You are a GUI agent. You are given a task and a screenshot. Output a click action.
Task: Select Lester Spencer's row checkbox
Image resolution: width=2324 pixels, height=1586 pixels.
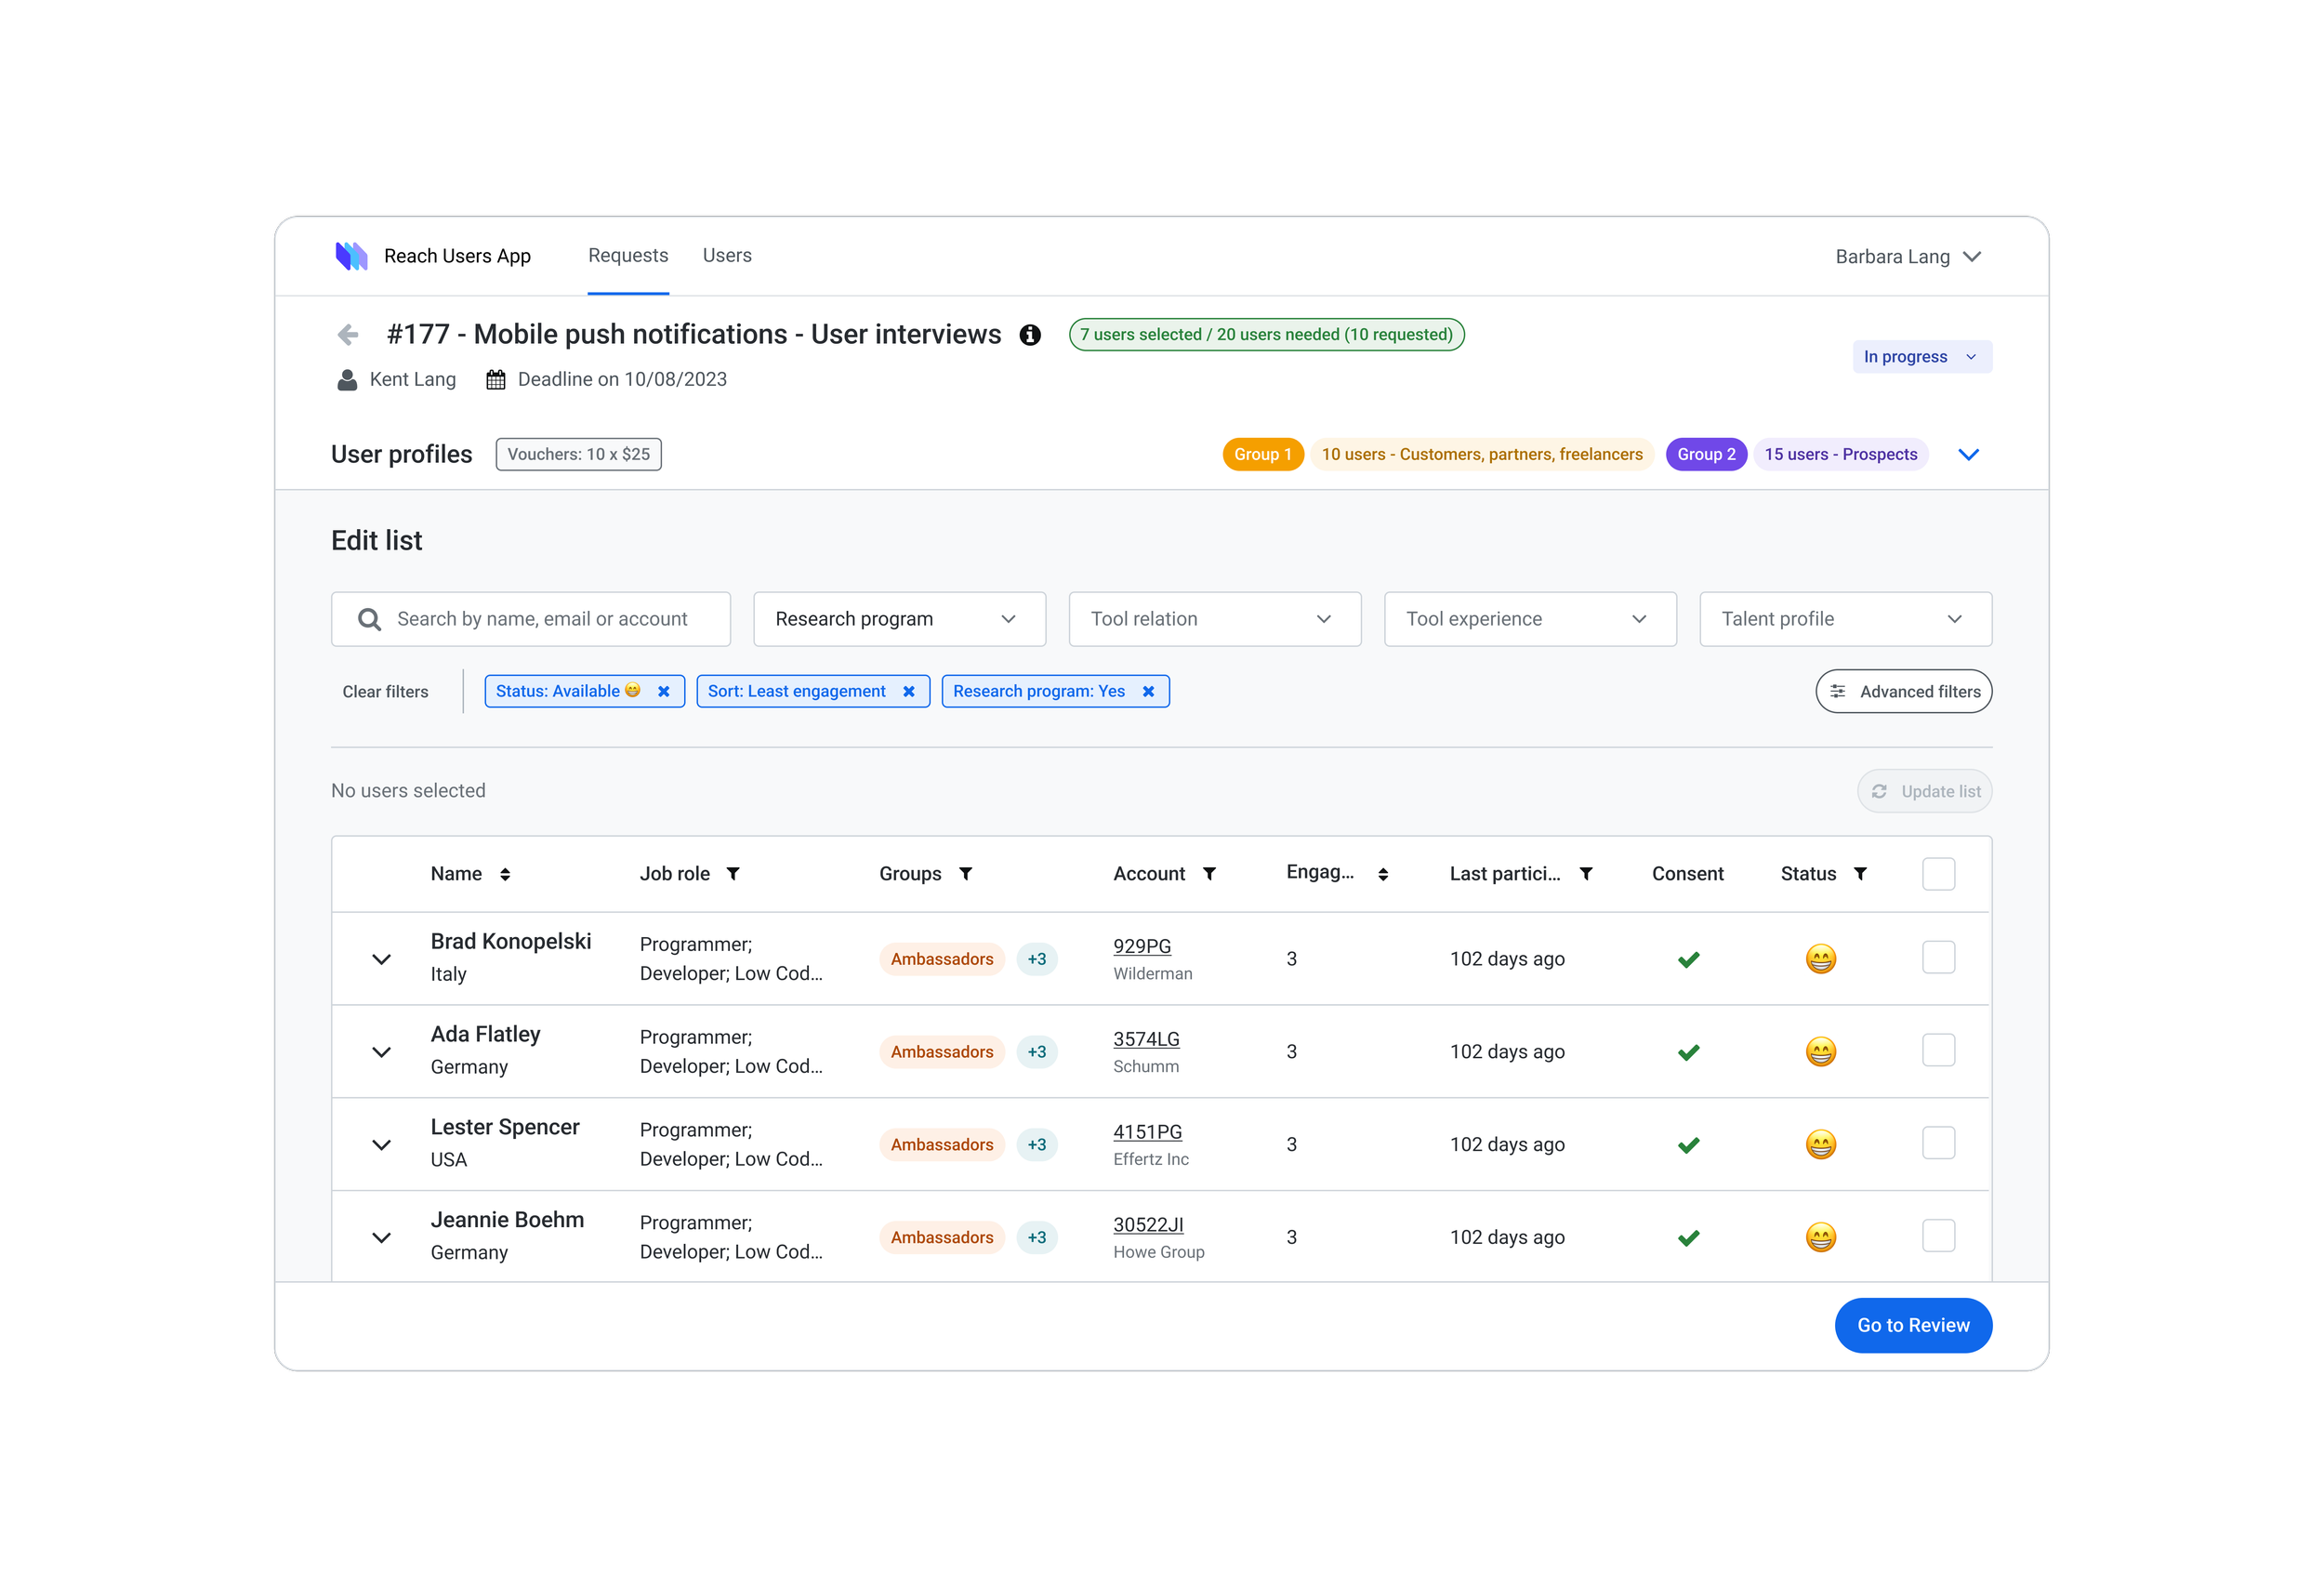click(x=1938, y=1143)
